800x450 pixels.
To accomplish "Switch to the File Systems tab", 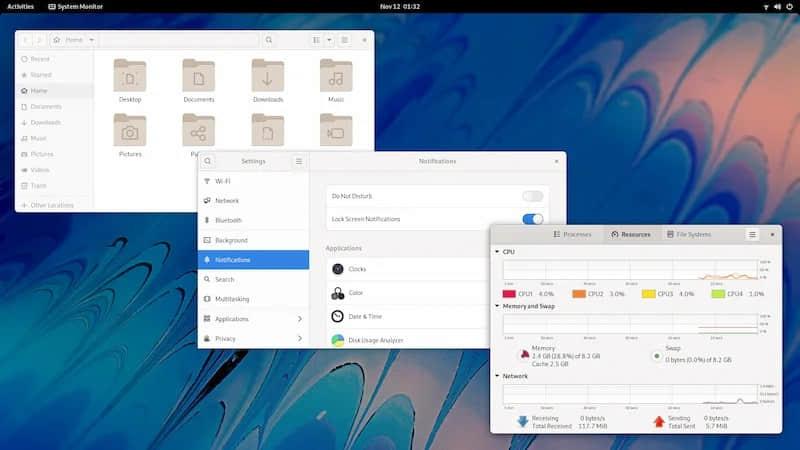I will 688,234.
